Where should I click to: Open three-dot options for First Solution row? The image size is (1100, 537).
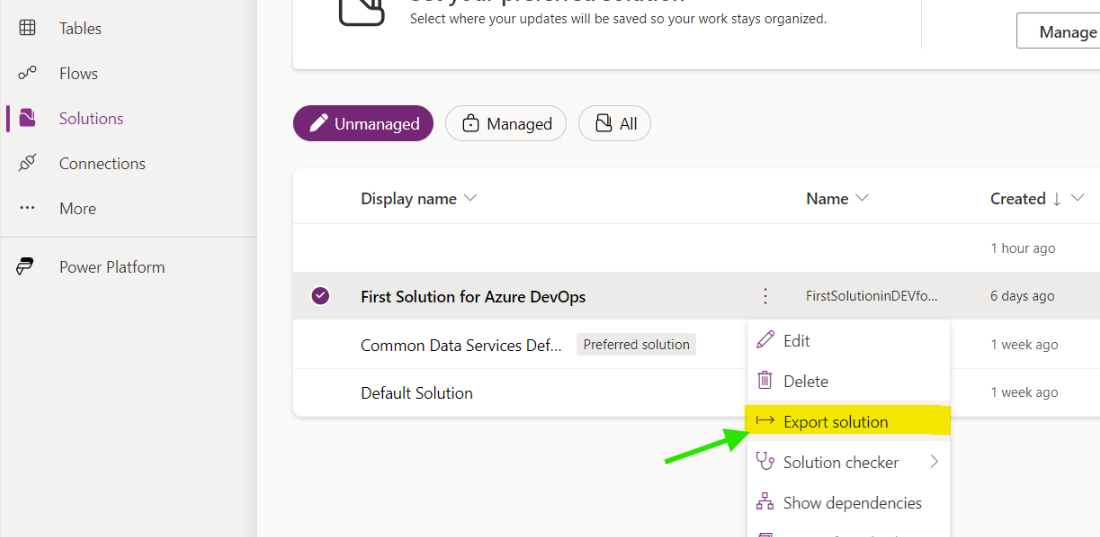tap(765, 296)
